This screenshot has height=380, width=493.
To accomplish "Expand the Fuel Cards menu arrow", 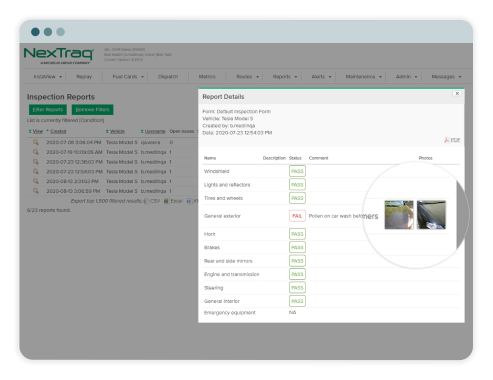I will [x=142, y=77].
